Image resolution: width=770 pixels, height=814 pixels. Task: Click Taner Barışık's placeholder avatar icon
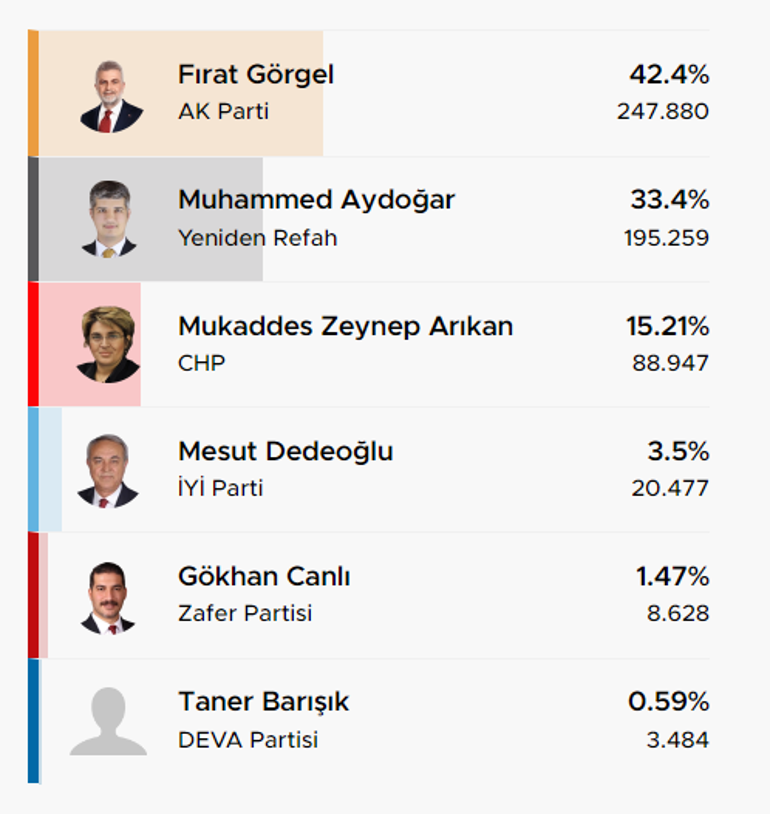109,721
